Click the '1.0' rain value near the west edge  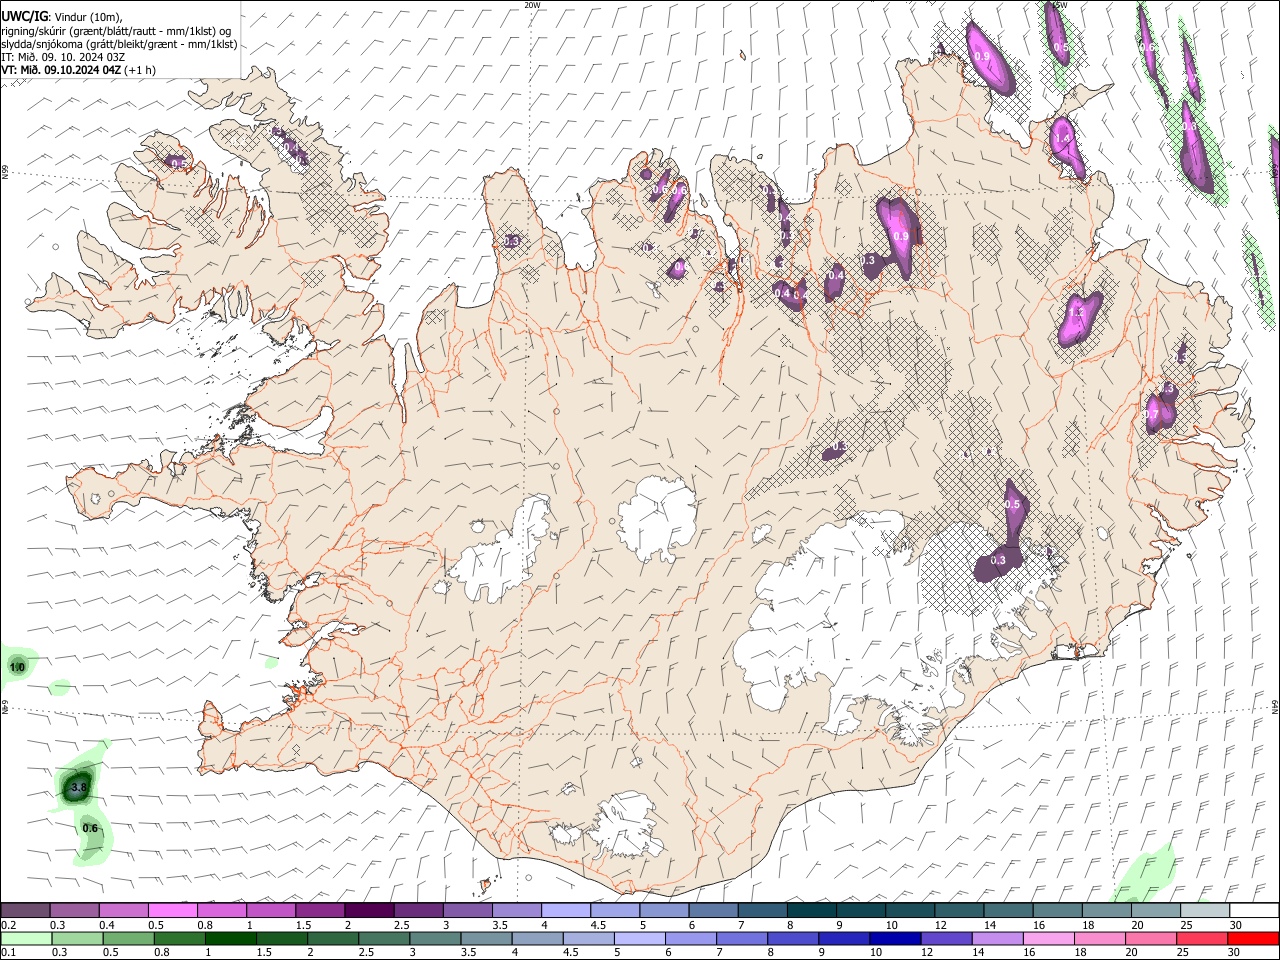(17, 667)
